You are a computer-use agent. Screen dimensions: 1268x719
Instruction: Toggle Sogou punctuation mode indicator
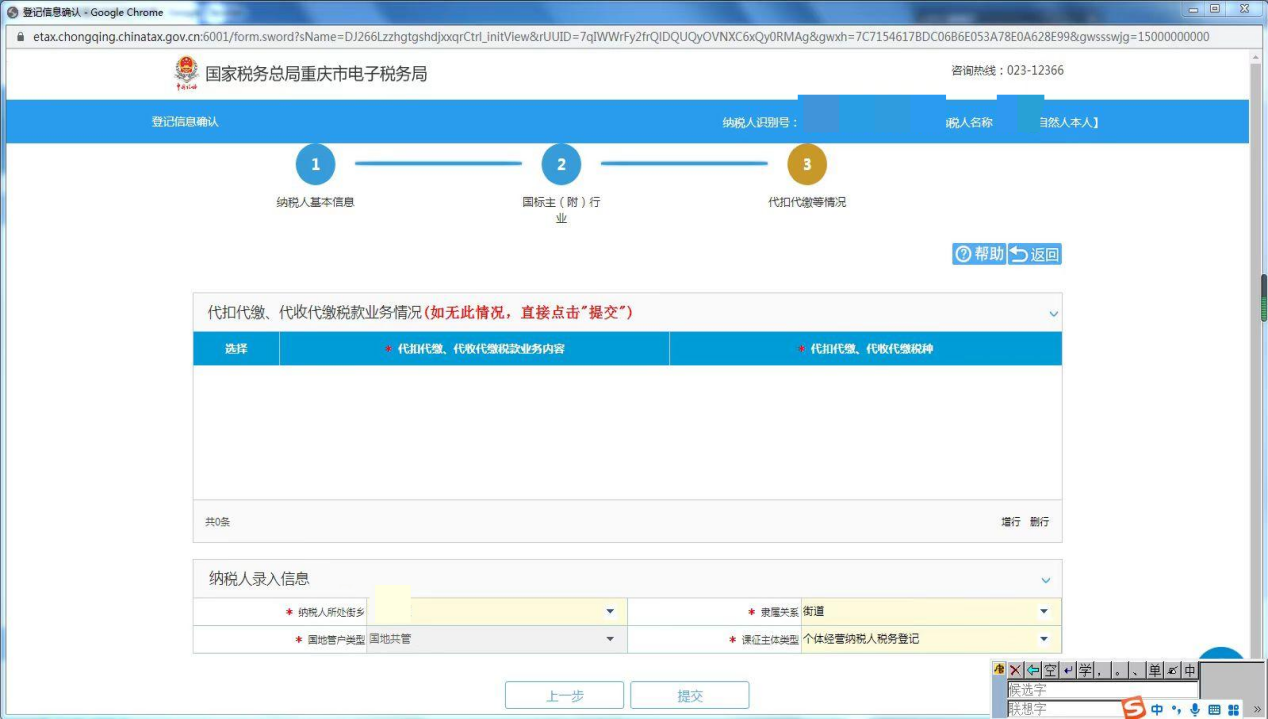[x=1176, y=710]
